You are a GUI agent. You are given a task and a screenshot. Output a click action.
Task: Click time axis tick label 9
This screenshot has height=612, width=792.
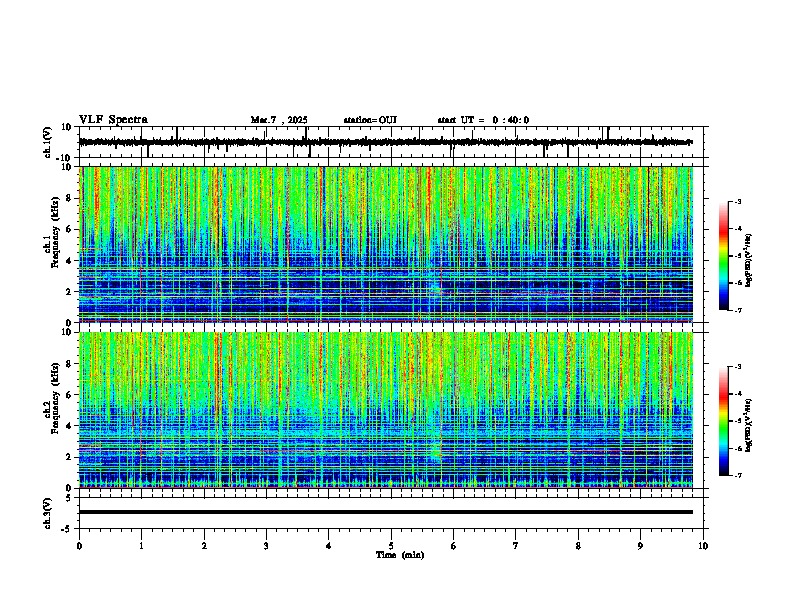pos(640,546)
